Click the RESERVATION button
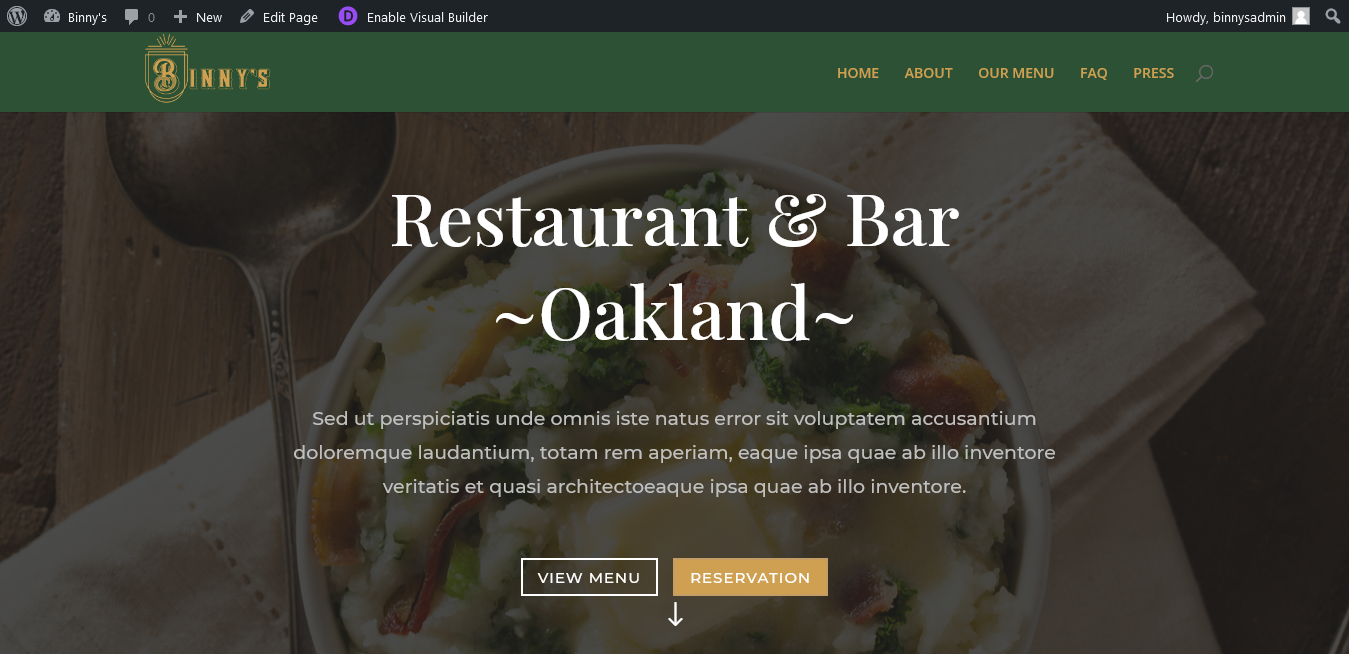Screen dimensions: 1349x654 (750, 577)
